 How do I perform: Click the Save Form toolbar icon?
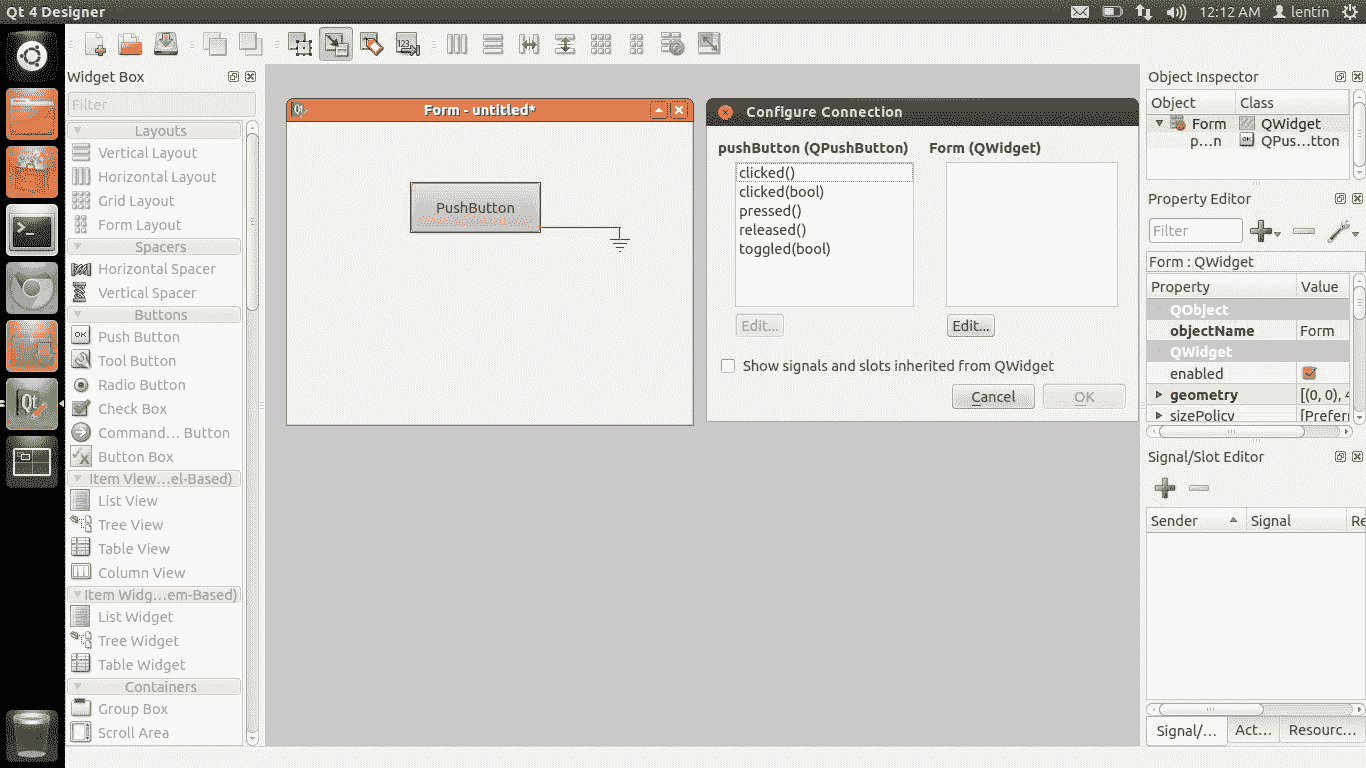coord(166,44)
